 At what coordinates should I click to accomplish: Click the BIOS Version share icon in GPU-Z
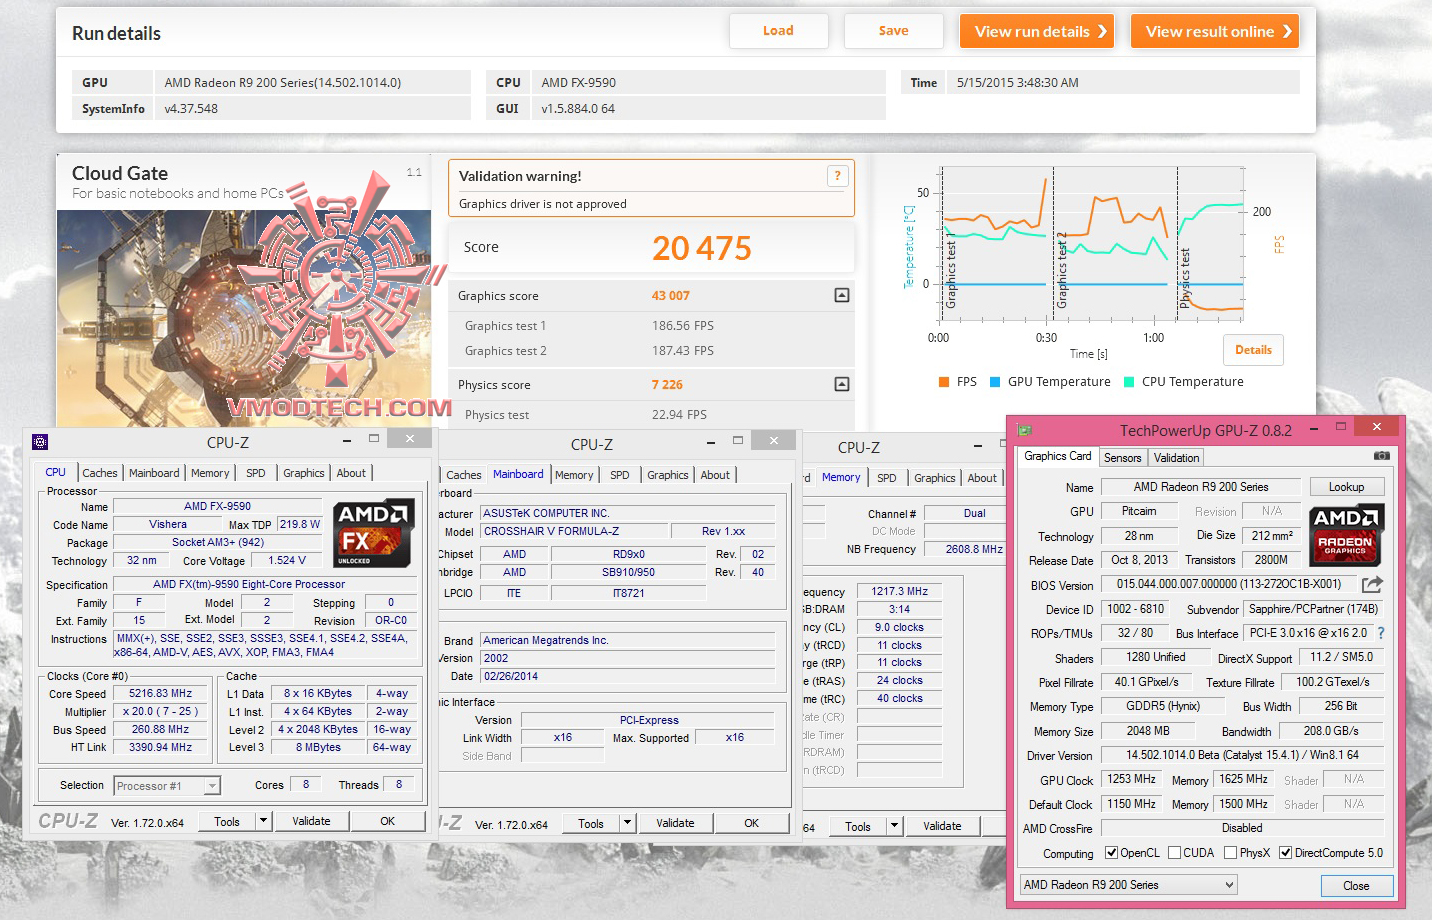coord(1372,584)
